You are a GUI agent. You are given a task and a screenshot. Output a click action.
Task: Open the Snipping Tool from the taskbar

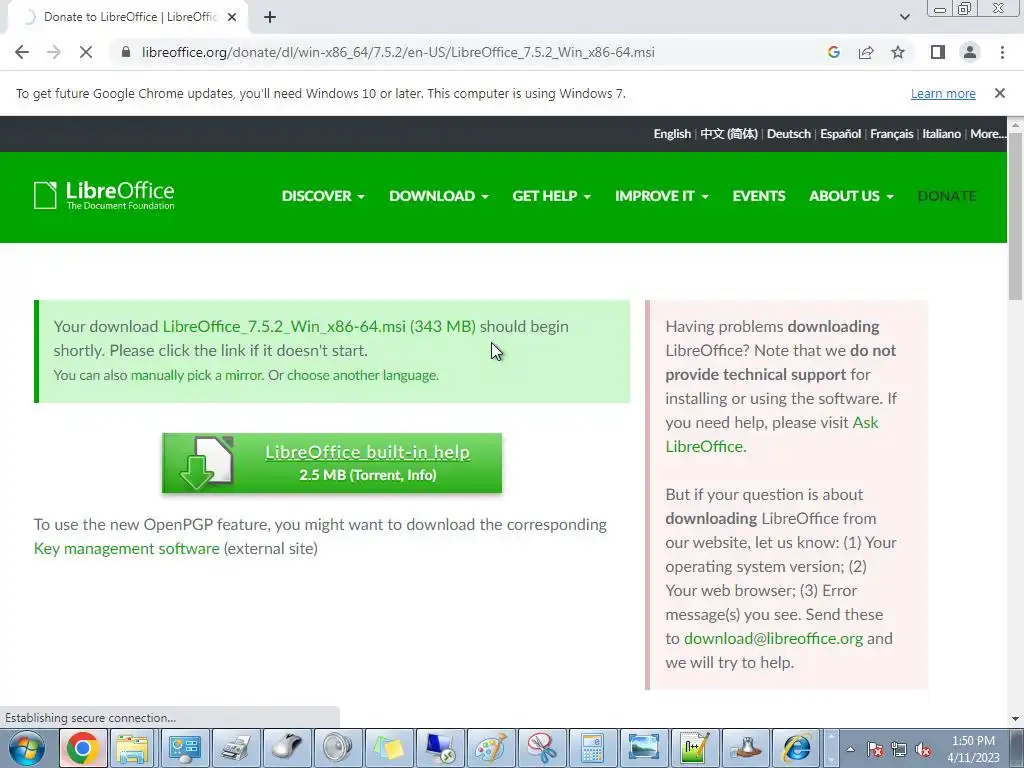(x=541, y=748)
